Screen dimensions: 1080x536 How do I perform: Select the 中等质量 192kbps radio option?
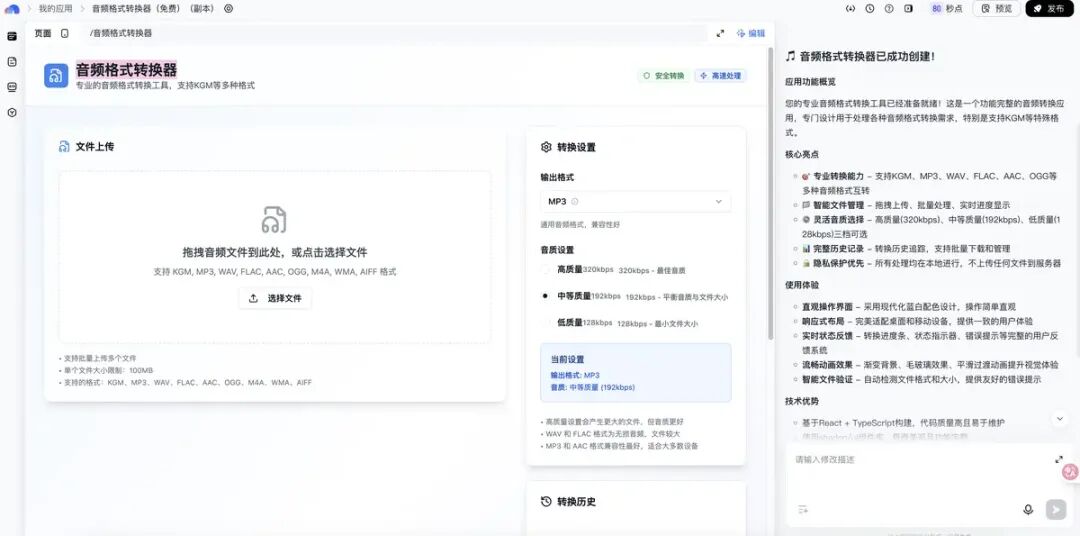(546, 296)
